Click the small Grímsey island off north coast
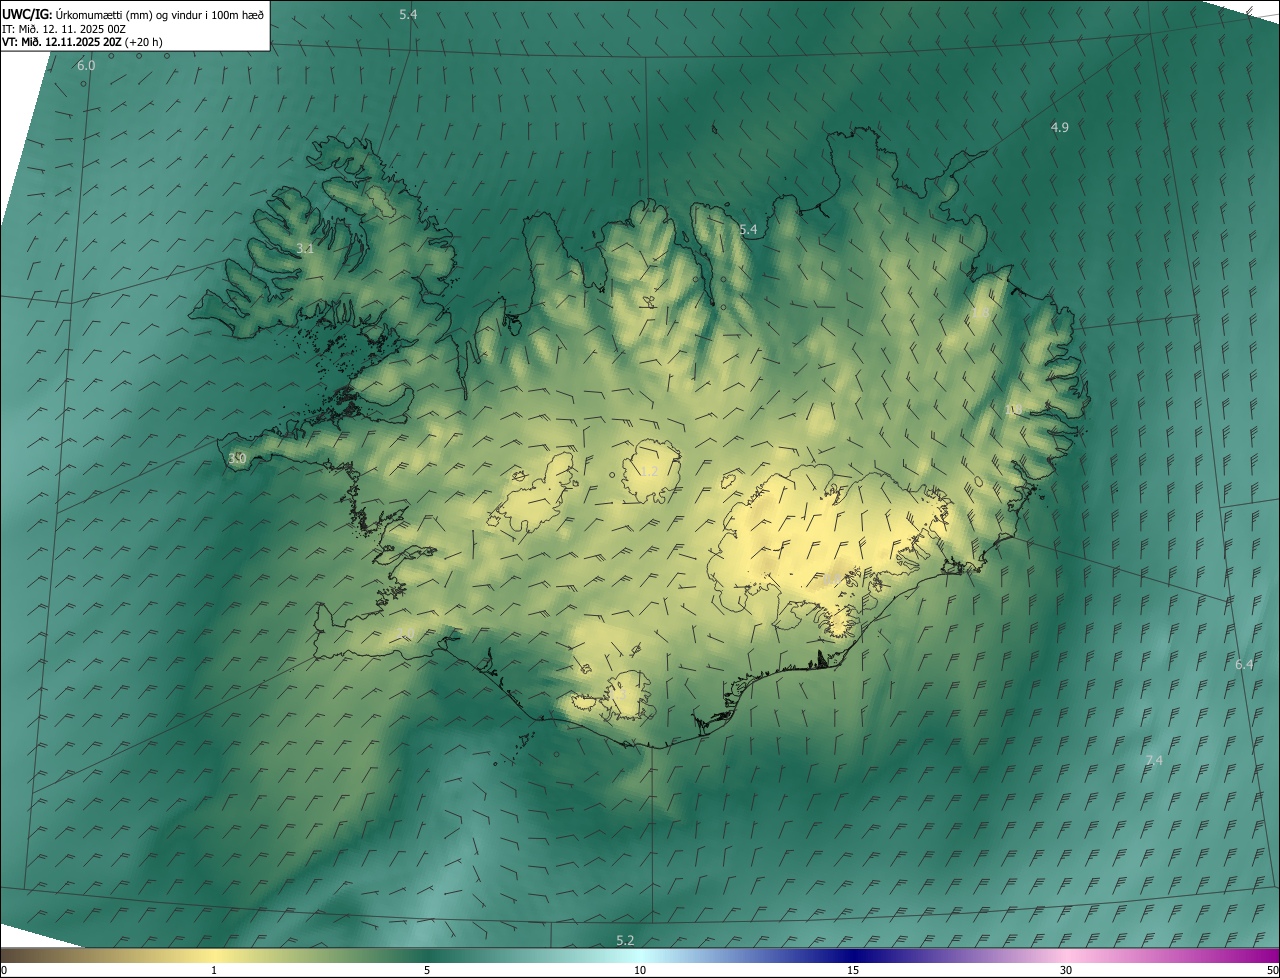 pyautogui.click(x=715, y=128)
